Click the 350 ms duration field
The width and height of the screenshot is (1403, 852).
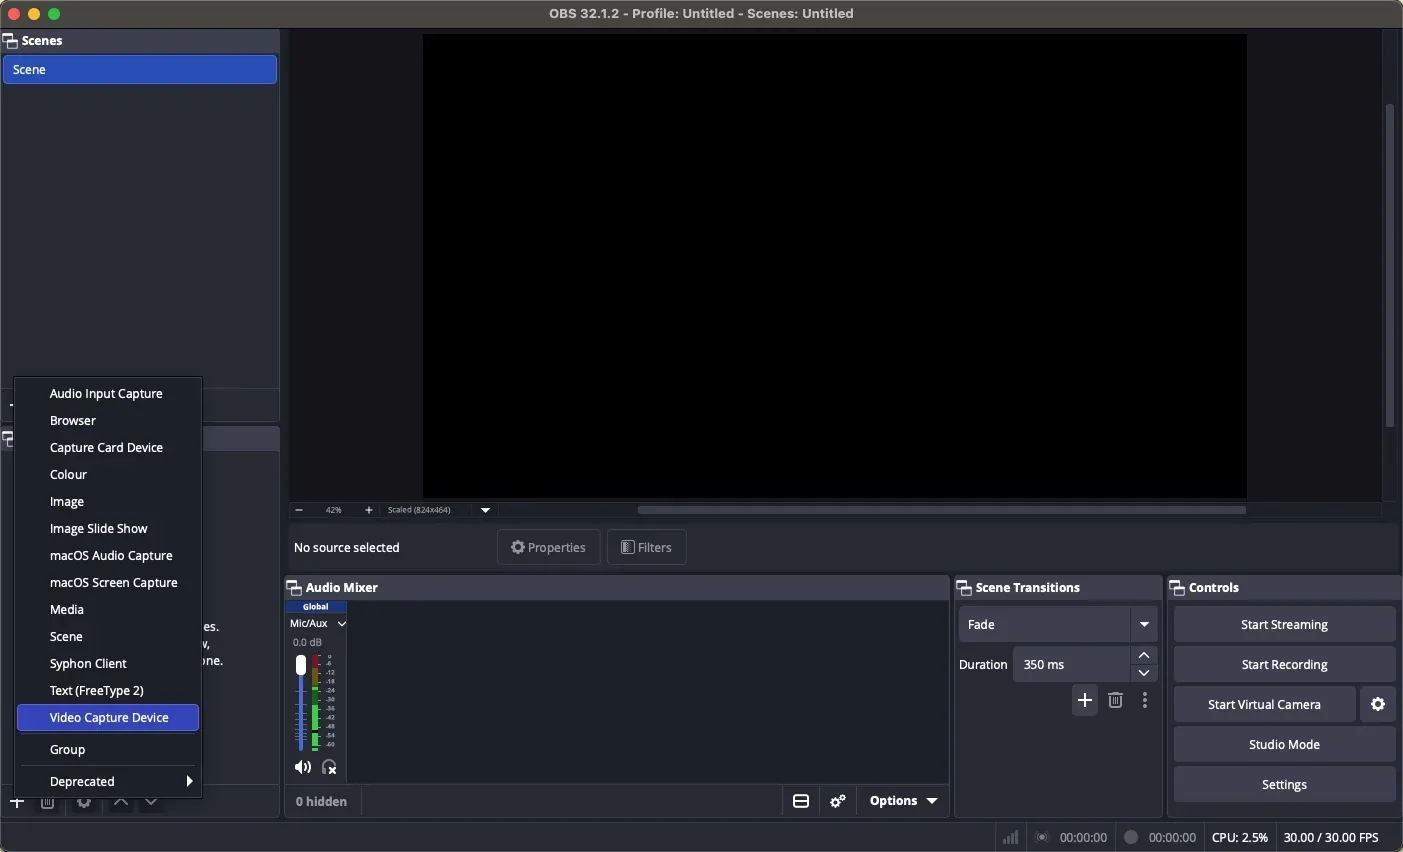pos(1074,665)
